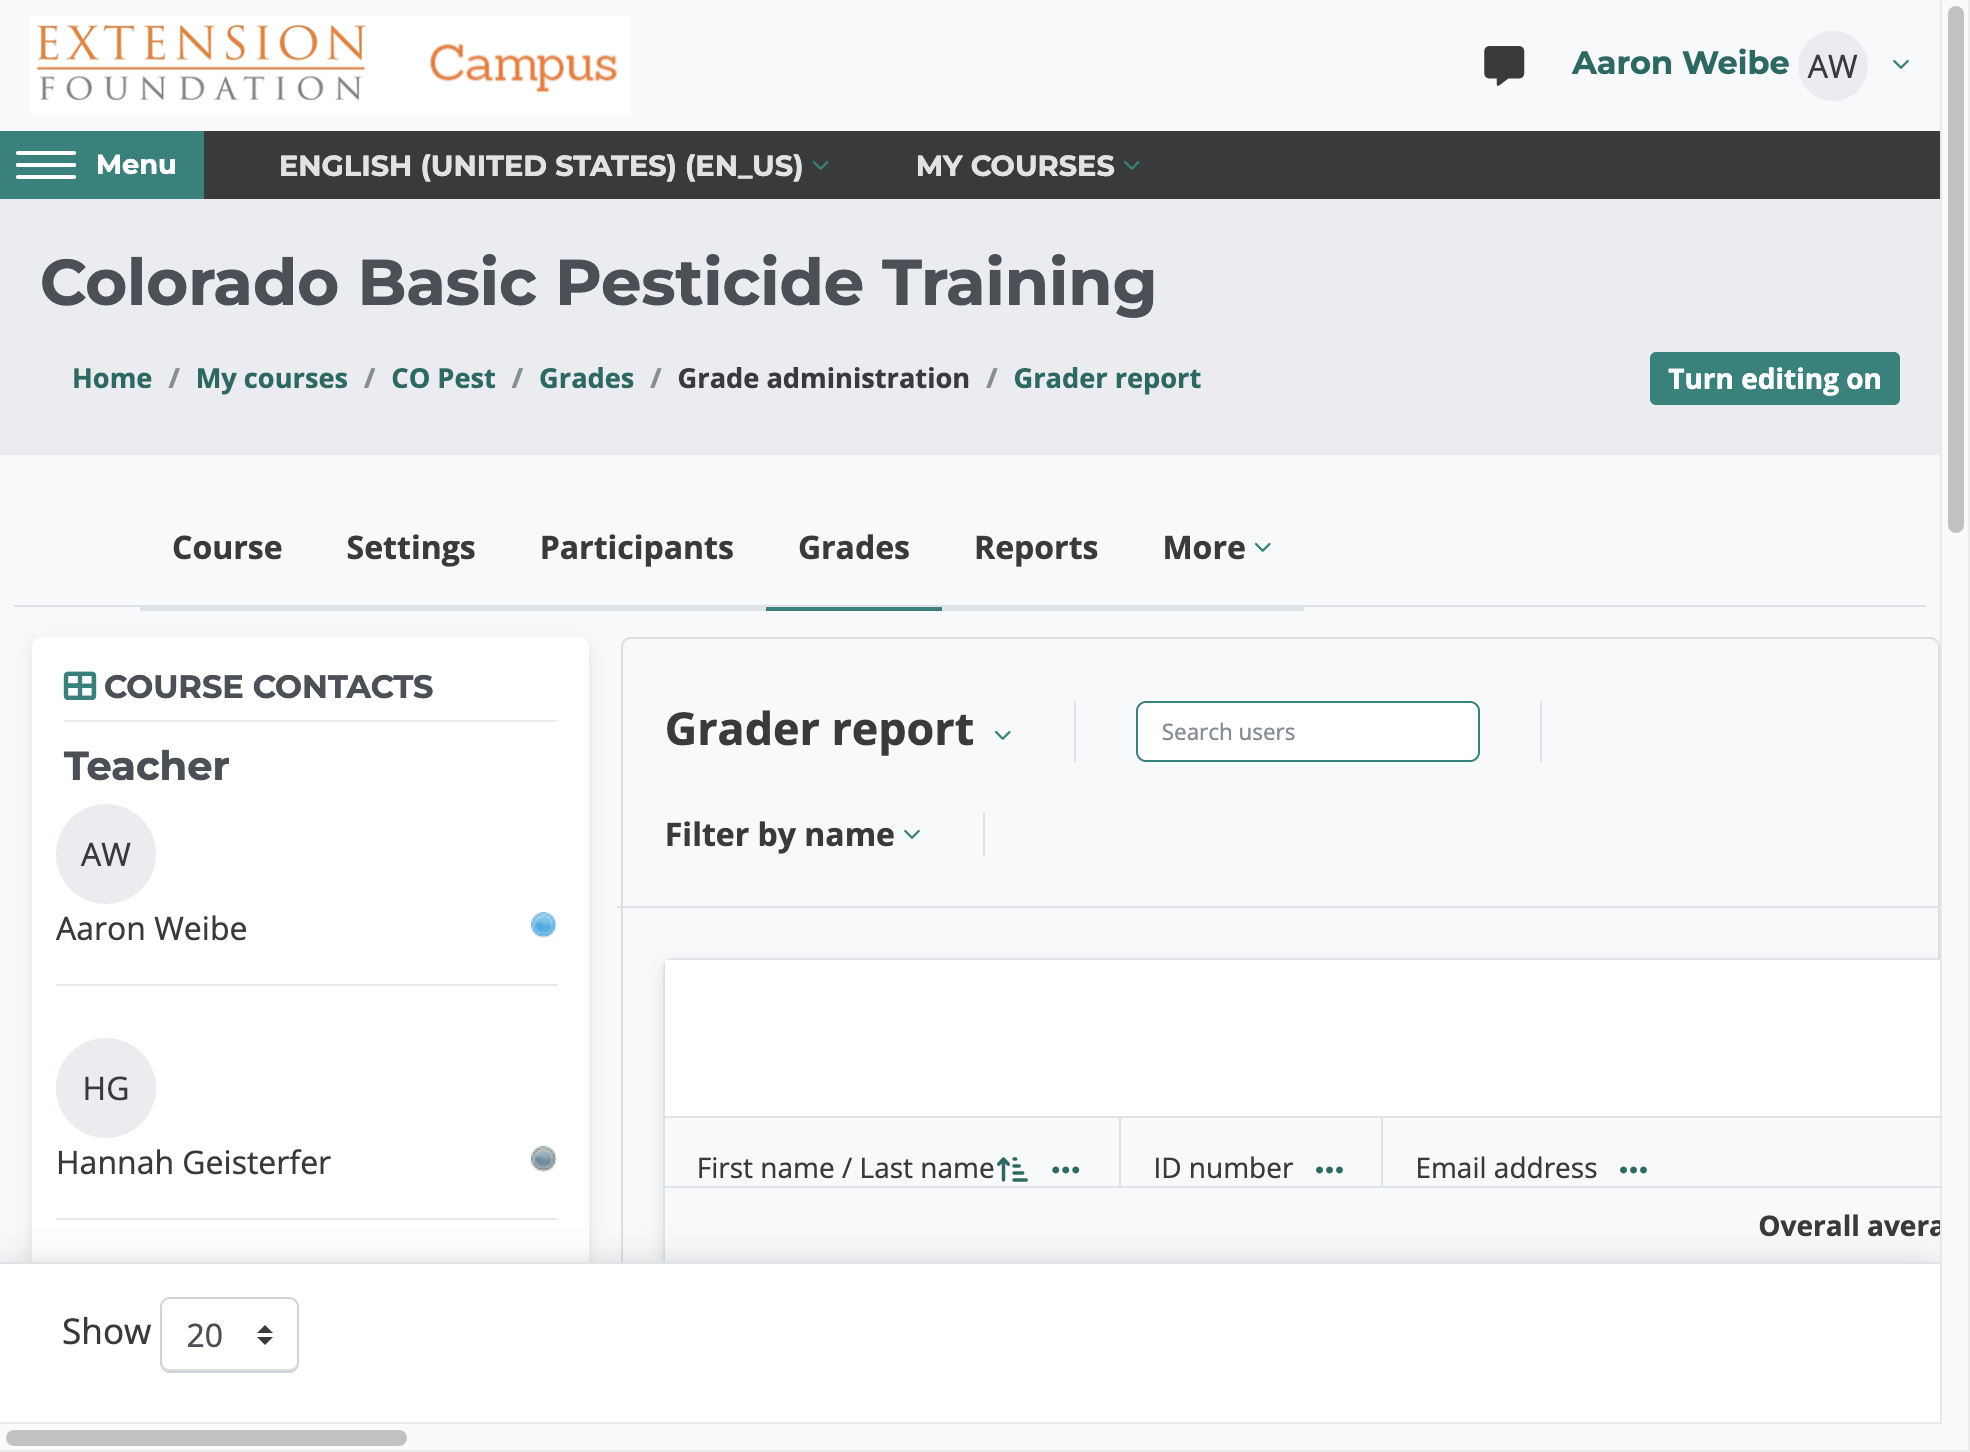Expand Filter by name dropdown
Viewport: 1970px width, 1452px height.
click(x=793, y=834)
